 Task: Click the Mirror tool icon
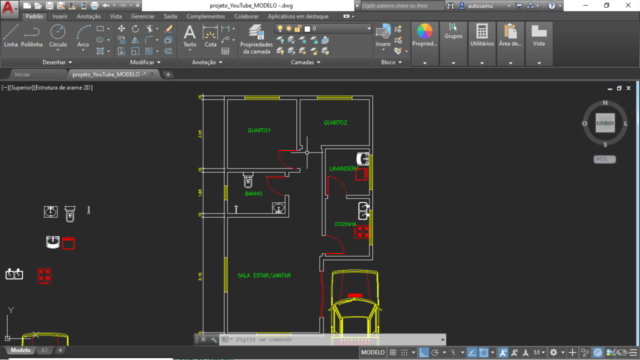[135, 40]
